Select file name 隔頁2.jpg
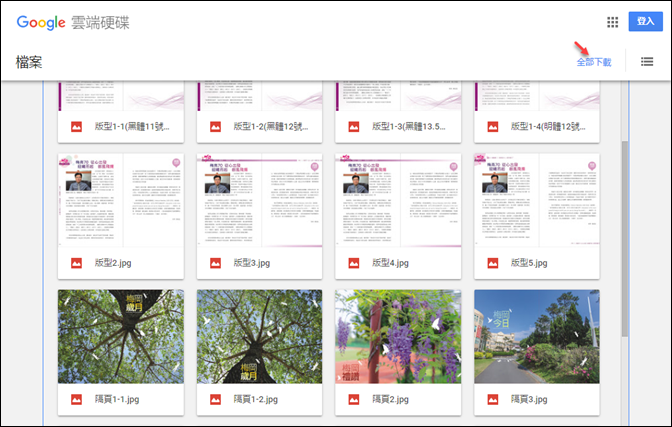Image resolution: width=672 pixels, height=427 pixels. (x=390, y=399)
